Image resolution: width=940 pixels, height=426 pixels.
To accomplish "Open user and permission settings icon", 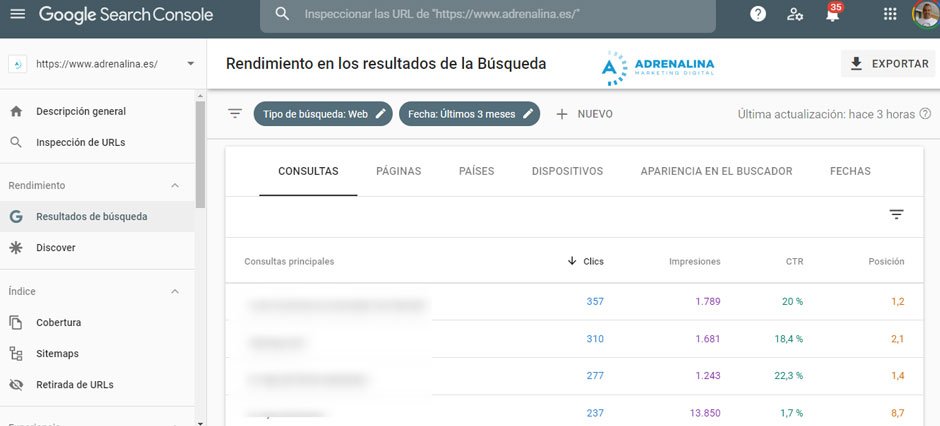I will (x=795, y=14).
